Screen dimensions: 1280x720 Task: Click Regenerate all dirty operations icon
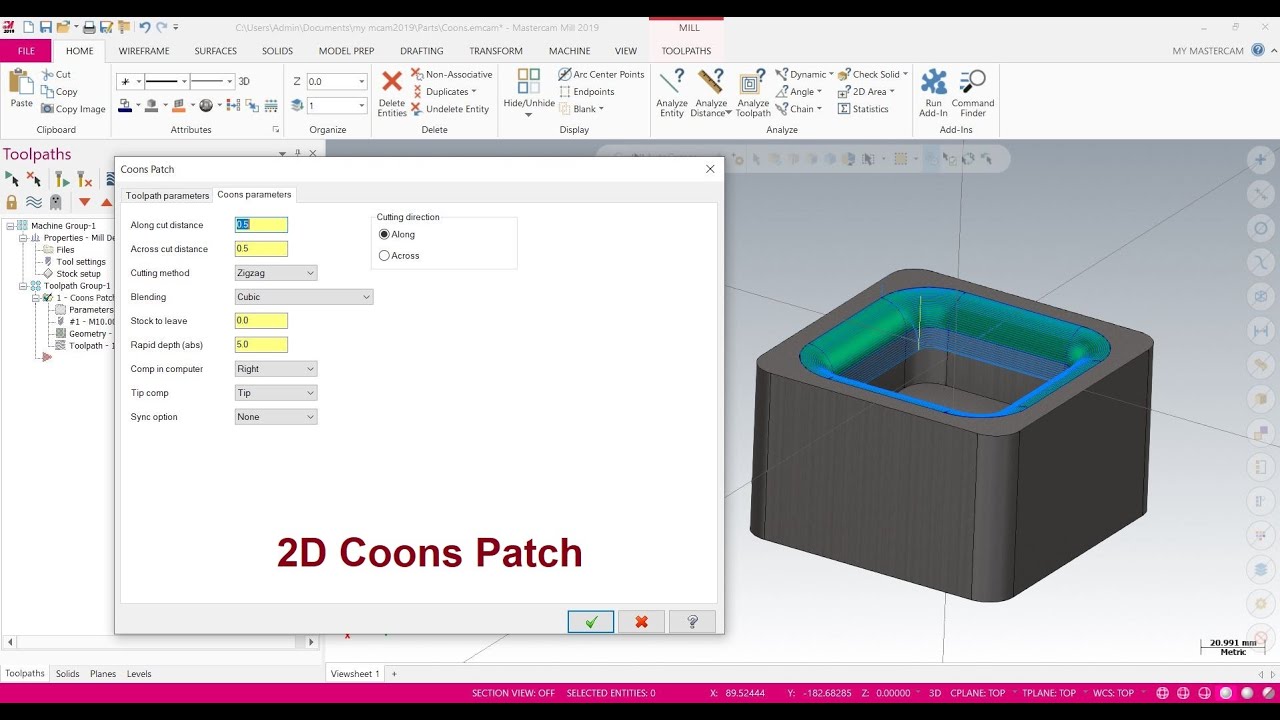click(85, 179)
